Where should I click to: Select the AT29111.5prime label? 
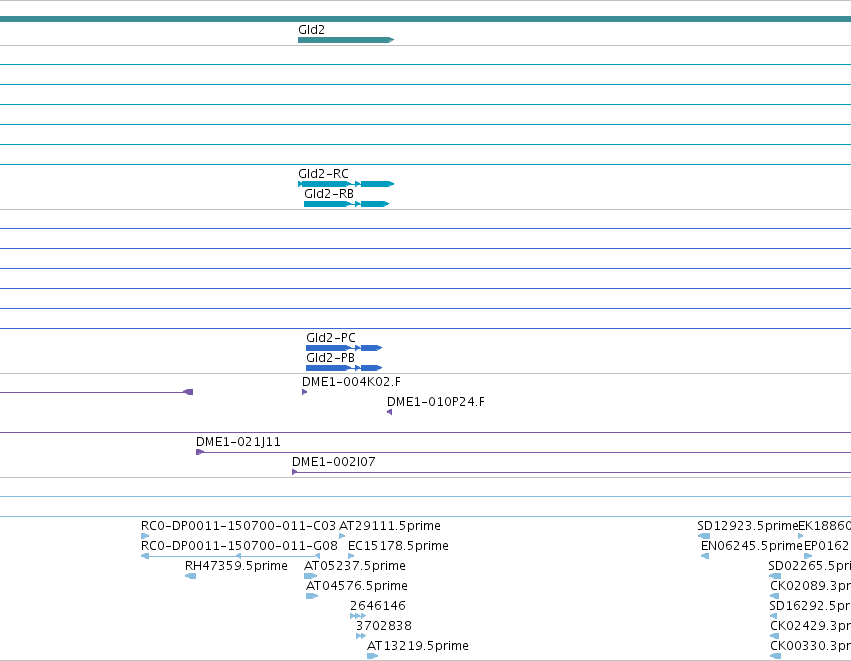tap(390, 526)
